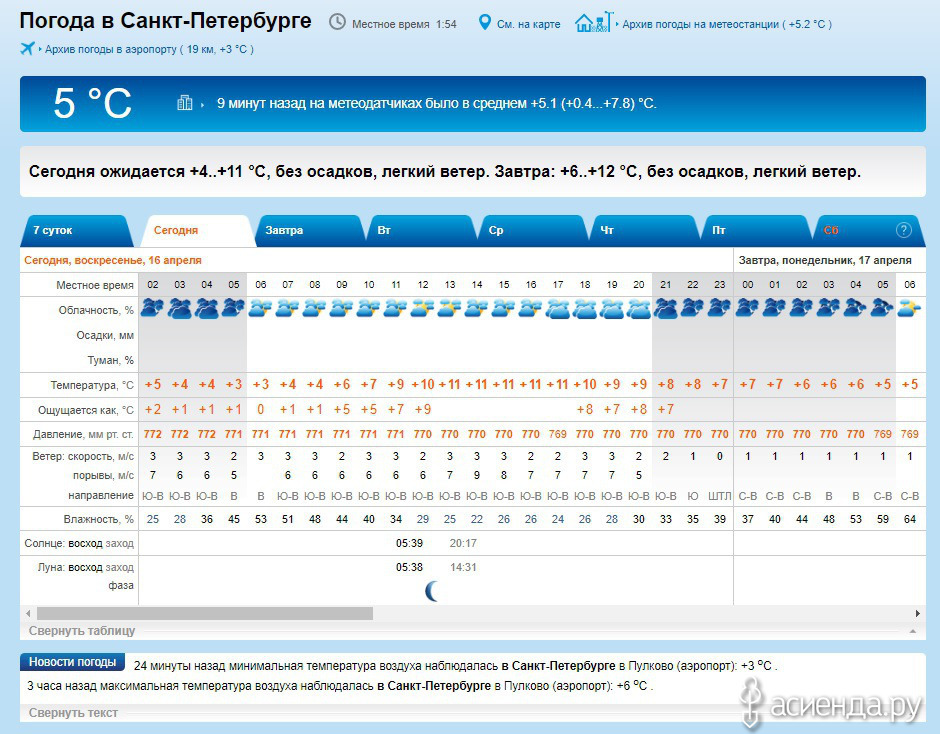940x734 pixels.
Task: Click the moon phase crescent icon
Action: pos(432,591)
